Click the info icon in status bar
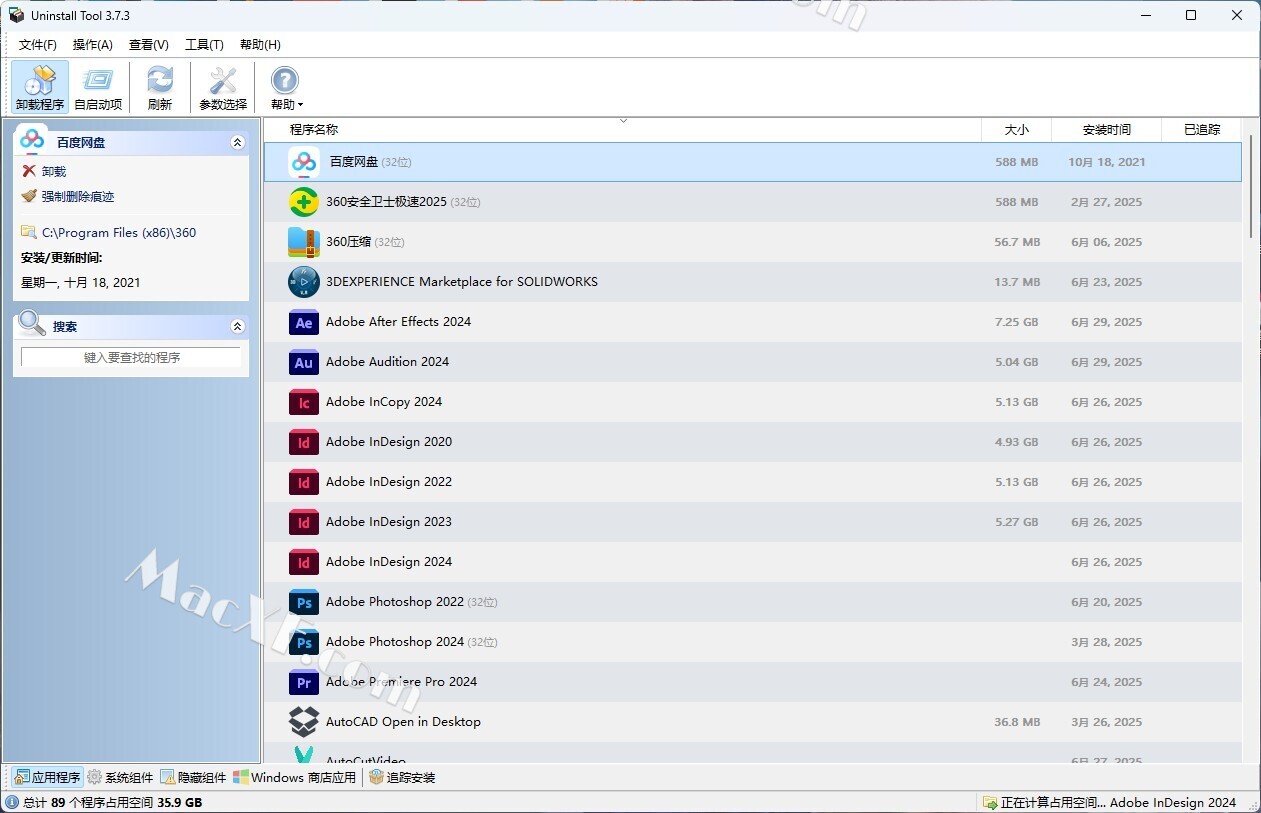This screenshot has height=813, width=1261. (12, 802)
